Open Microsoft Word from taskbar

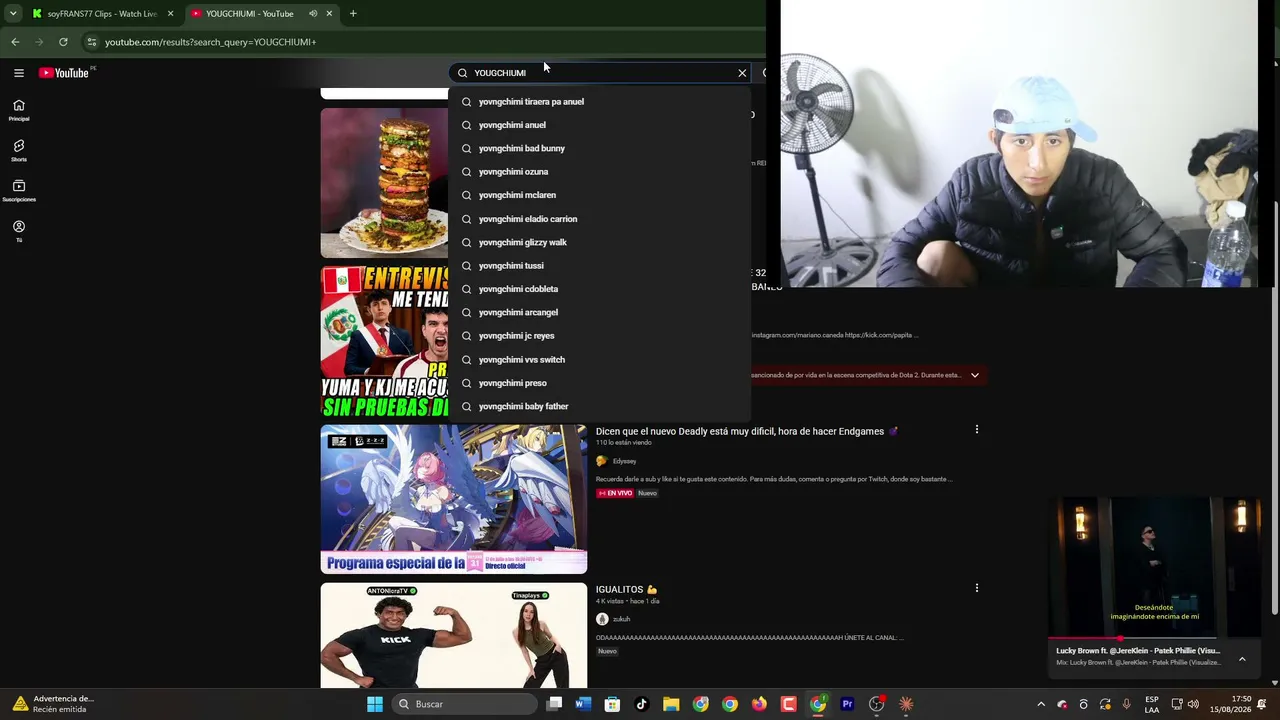pos(584,704)
